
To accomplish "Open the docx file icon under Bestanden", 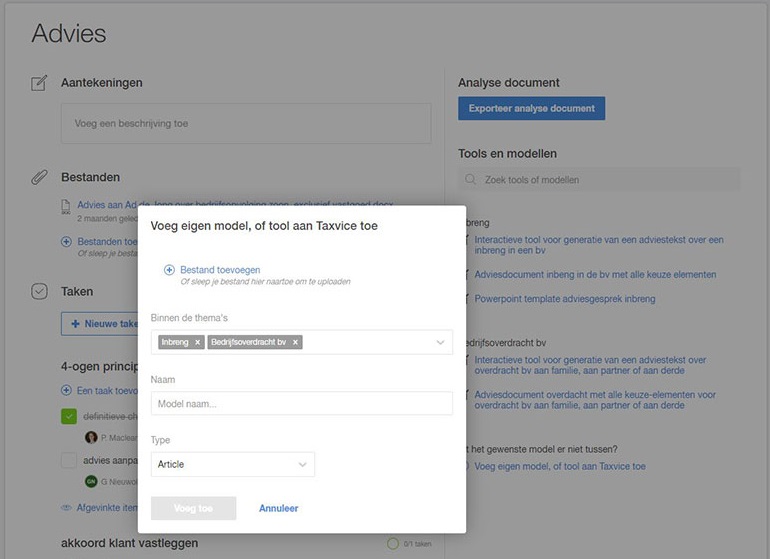I will point(66,207).
